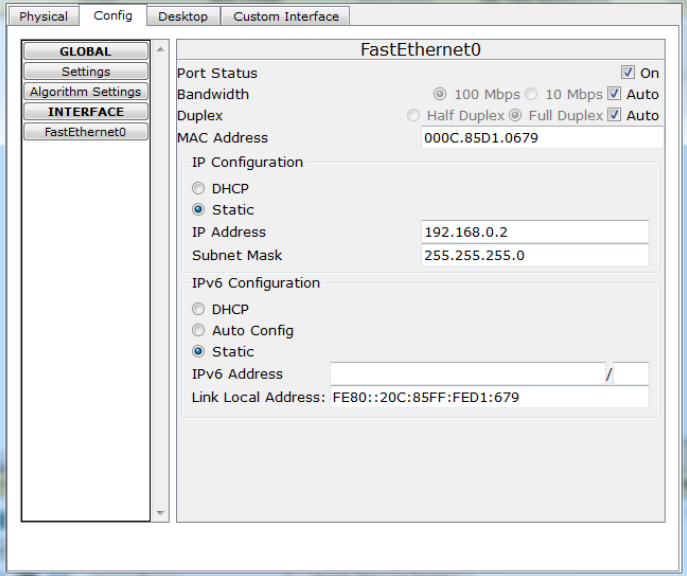Click sidebar scrollbar up arrow
This screenshot has width=687, height=576.
point(160,49)
